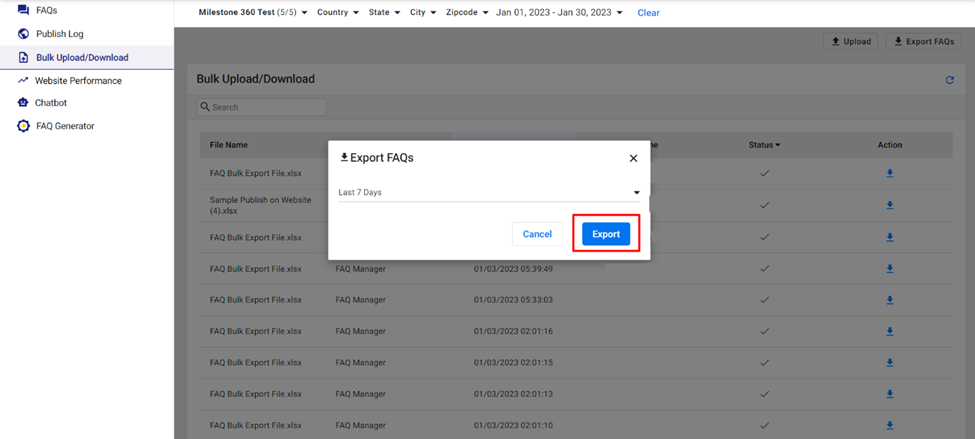Screen dimensions: 975x439
Task: Open Publish Log in the sidebar
Action: pyautogui.click(x=60, y=34)
